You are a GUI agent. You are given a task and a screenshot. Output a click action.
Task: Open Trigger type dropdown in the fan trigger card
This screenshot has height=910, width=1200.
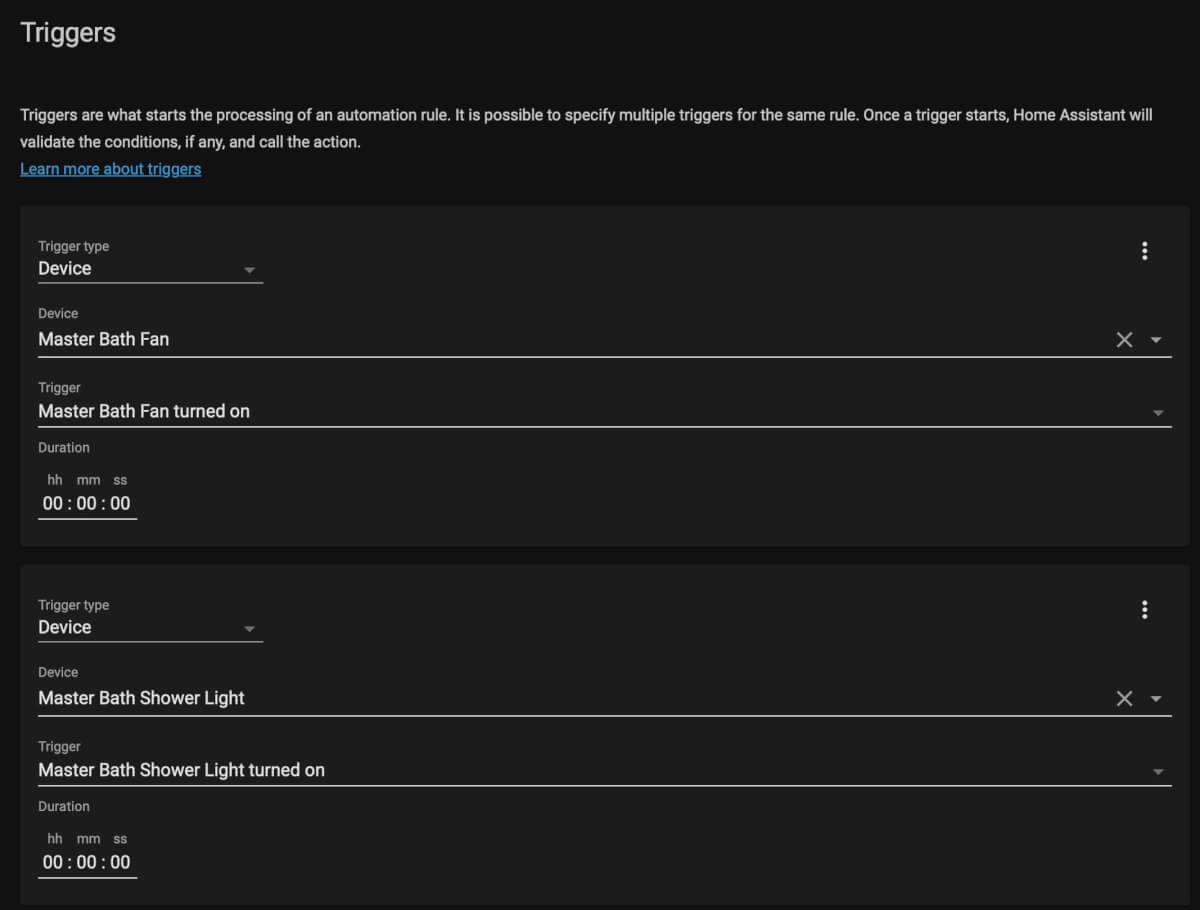(x=150, y=269)
